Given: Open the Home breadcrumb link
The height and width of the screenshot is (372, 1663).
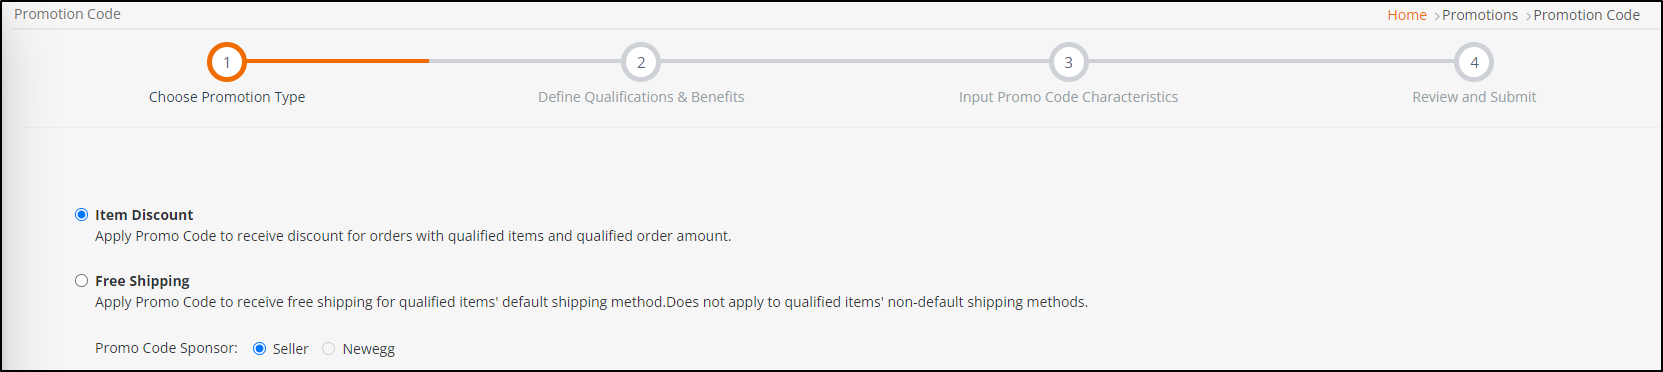Looking at the screenshot, I should pyautogui.click(x=1407, y=15).
